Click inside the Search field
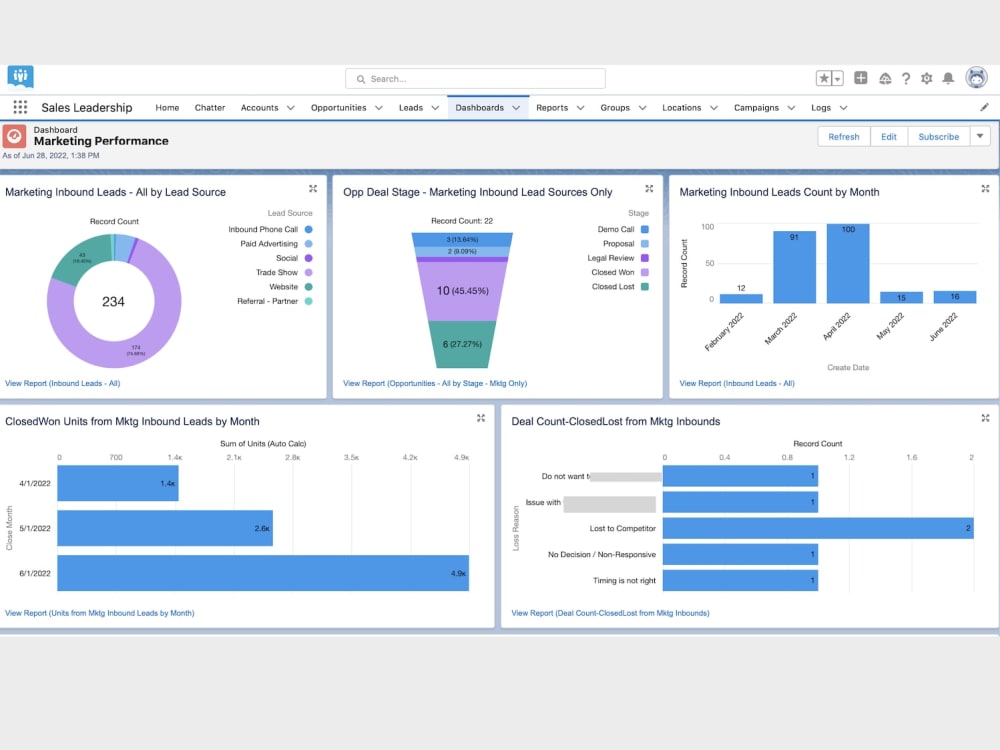Viewport: 1000px width, 750px height. [x=473, y=78]
